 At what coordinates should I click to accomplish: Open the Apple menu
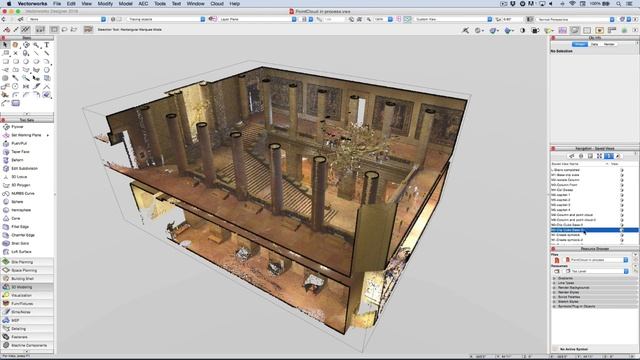click(x=9, y=4)
